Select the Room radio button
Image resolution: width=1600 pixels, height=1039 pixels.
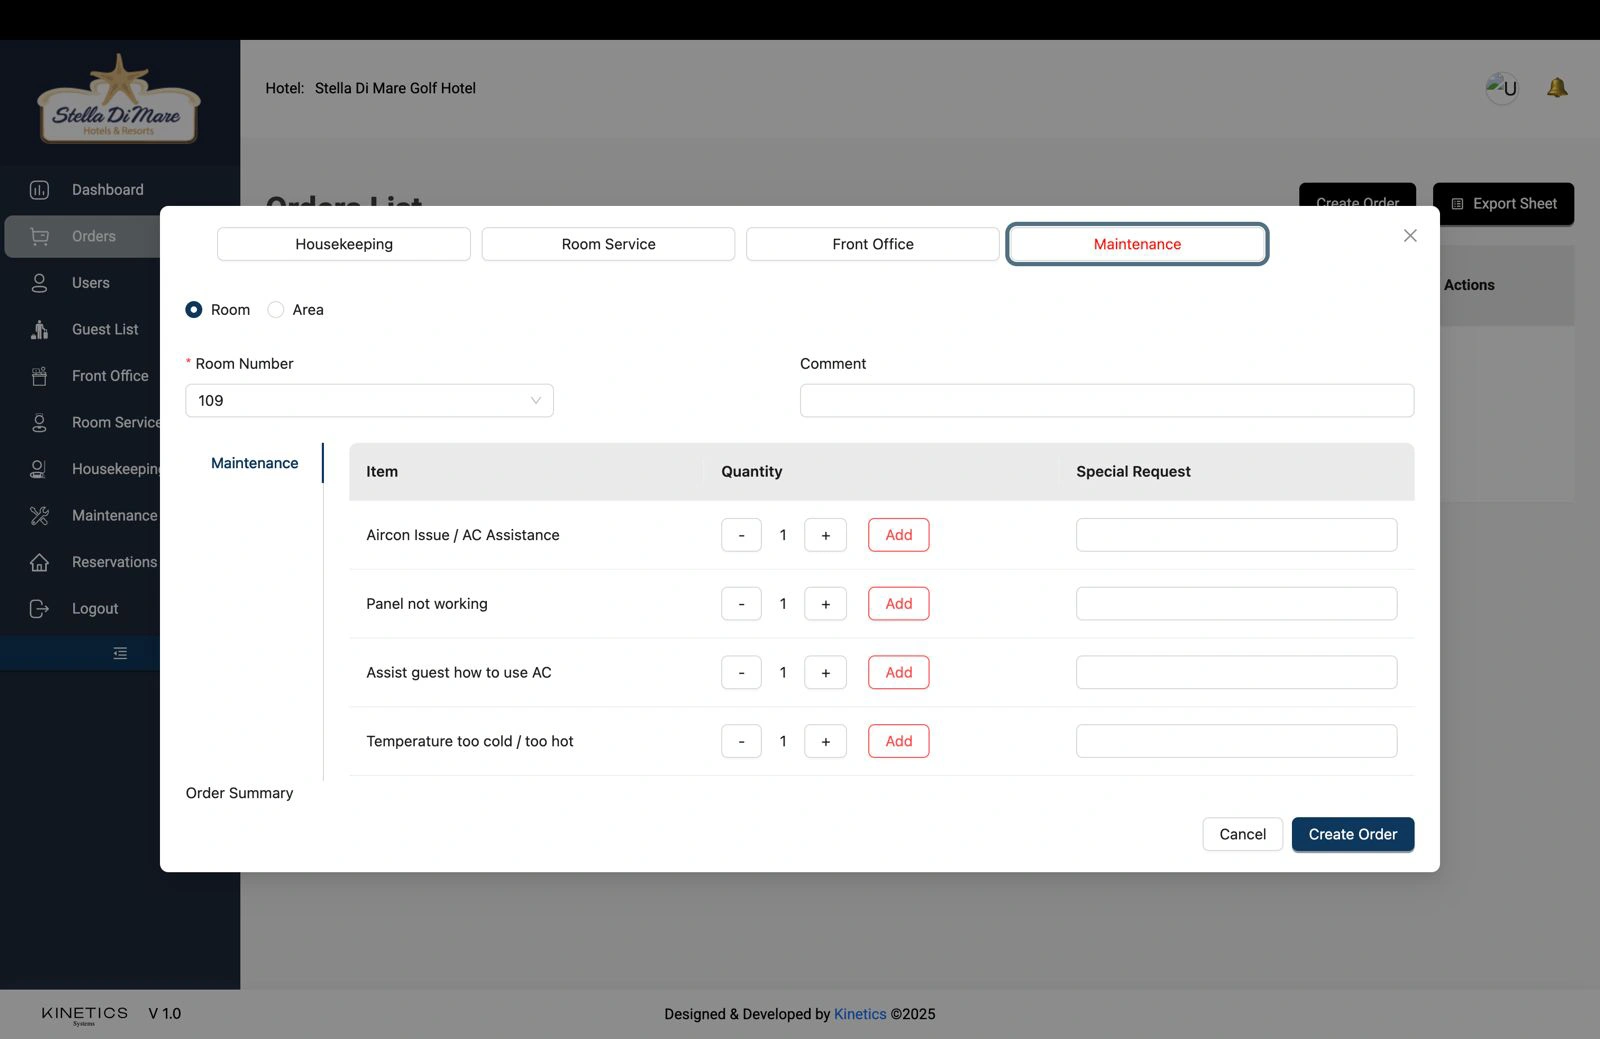(194, 310)
